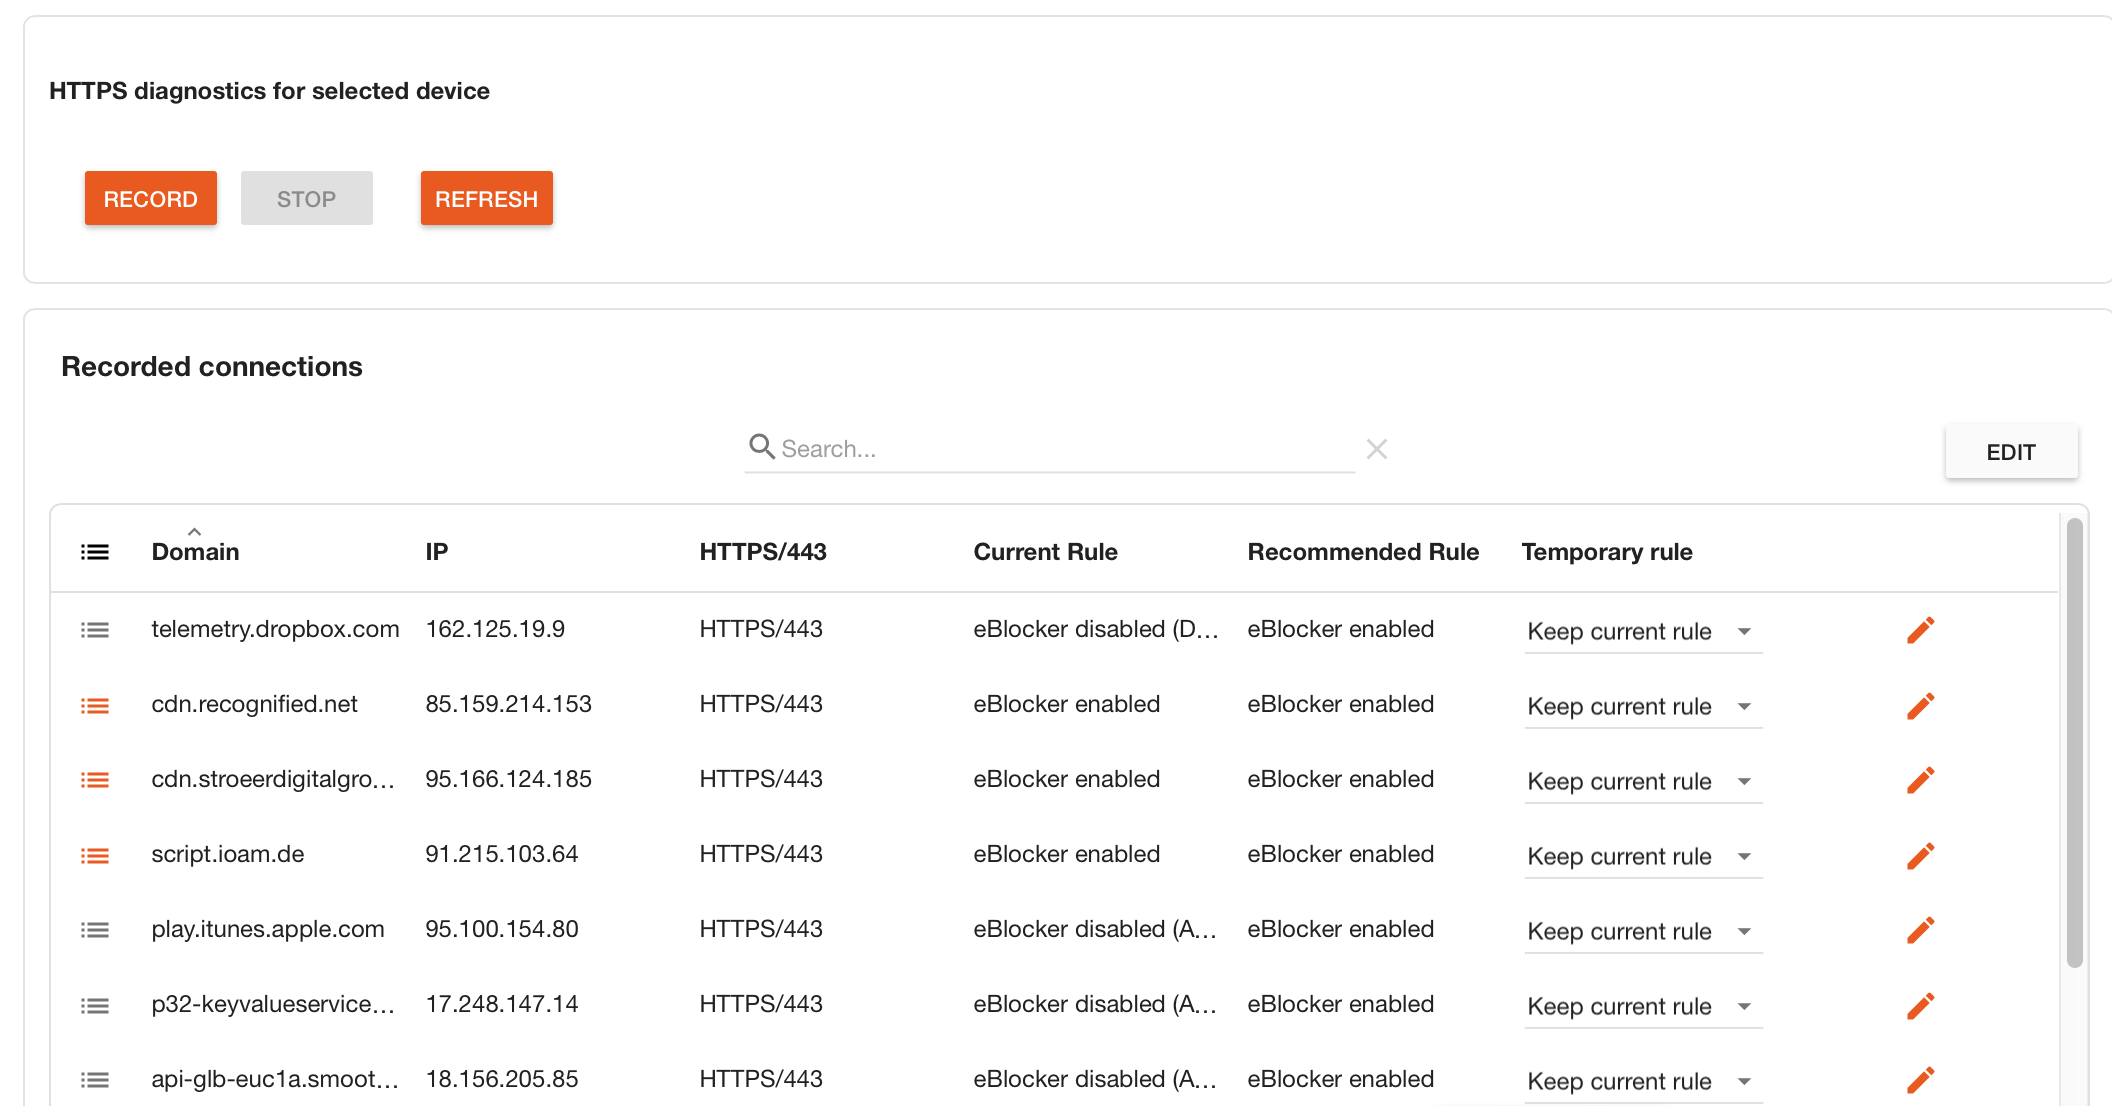Image resolution: width=2112 pixels, height=1106 pixels.
Task: Click IP address 95.100.154.80
Action: [x=502, y=929]
